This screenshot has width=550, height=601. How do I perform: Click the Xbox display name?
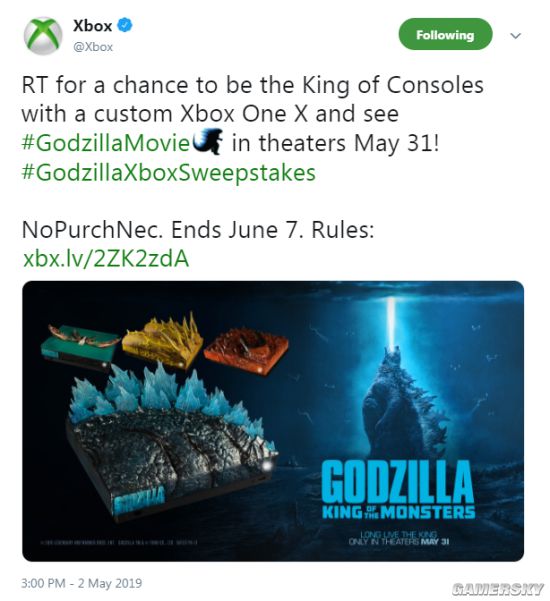pyautogui.click(x=92, y=26)
